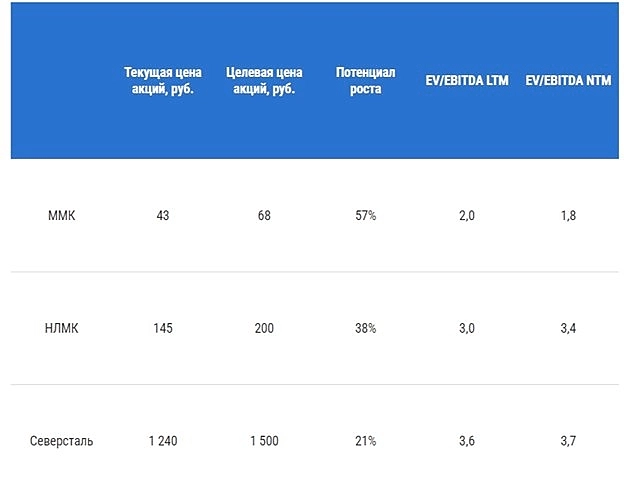Click the "Текущая цена акций, руб." column header
The image size is (624, 491).
point(163,81)
